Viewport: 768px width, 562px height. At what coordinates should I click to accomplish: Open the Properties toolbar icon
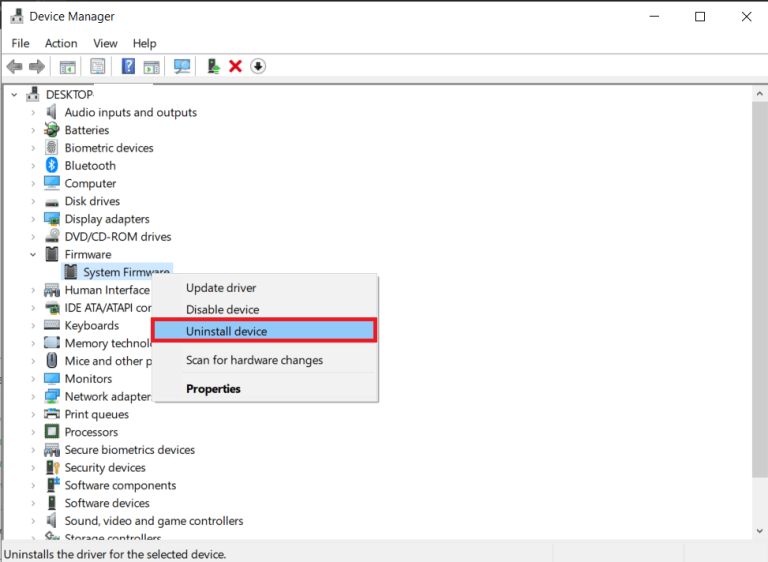(97, 66)
